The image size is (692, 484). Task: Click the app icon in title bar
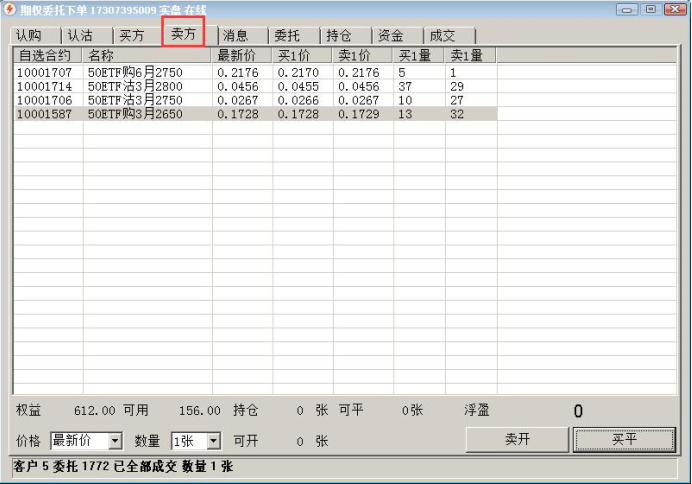[10, 9]
